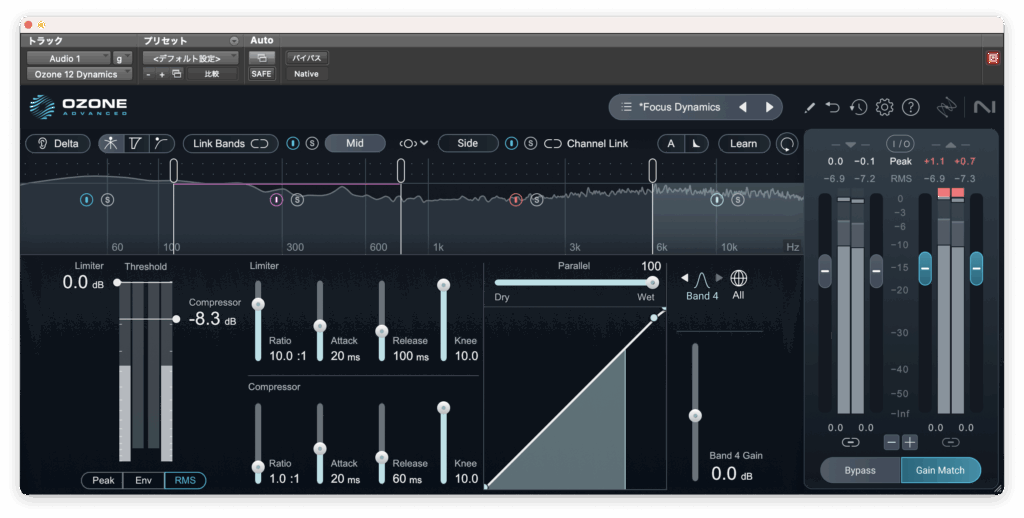Click the undo arrow icon
1024x518 pixels.
point(833,107)
